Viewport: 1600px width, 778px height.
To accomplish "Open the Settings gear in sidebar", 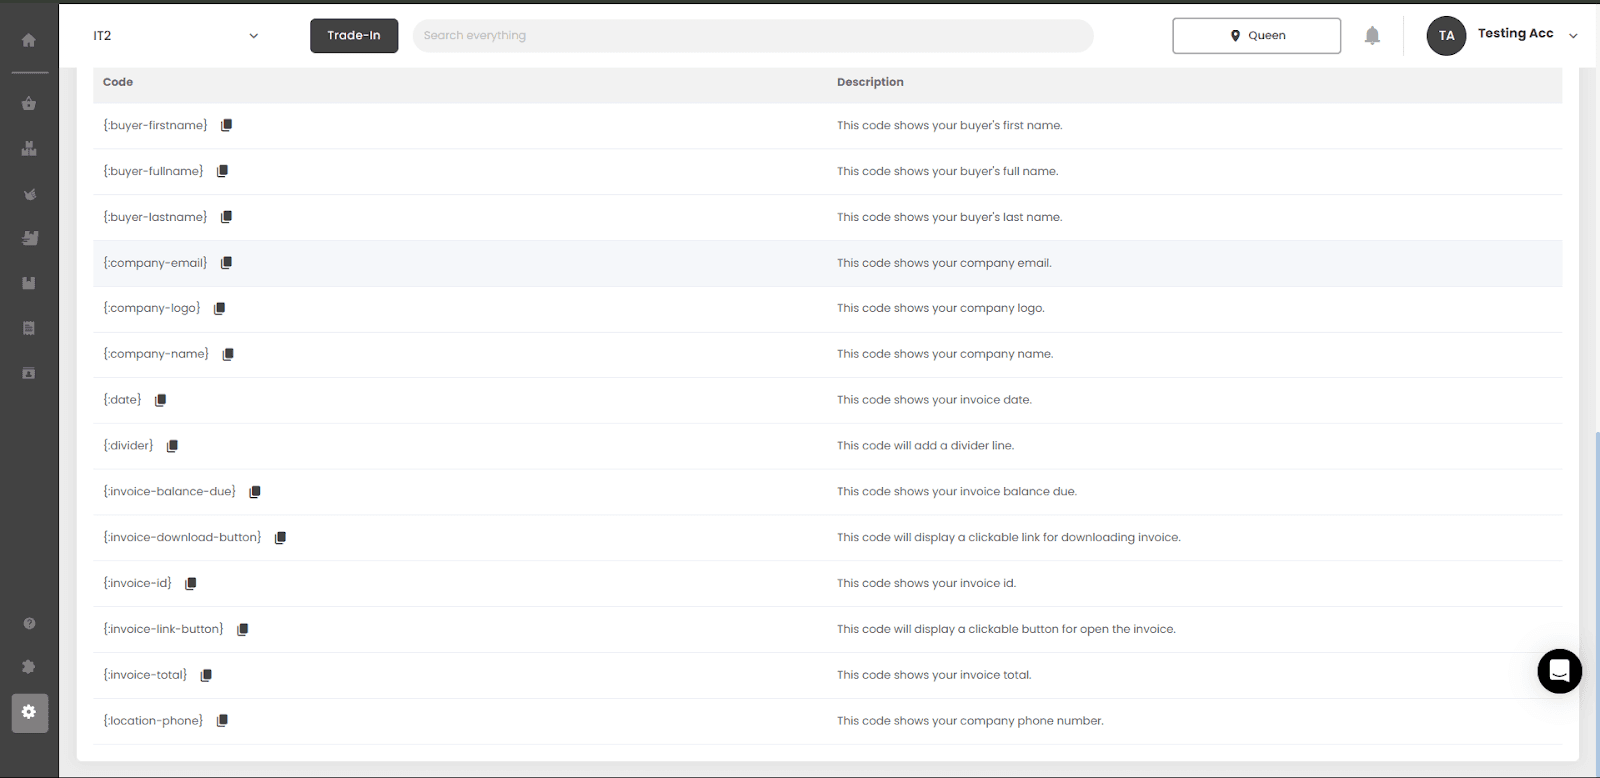I will (x=29, y=712).
